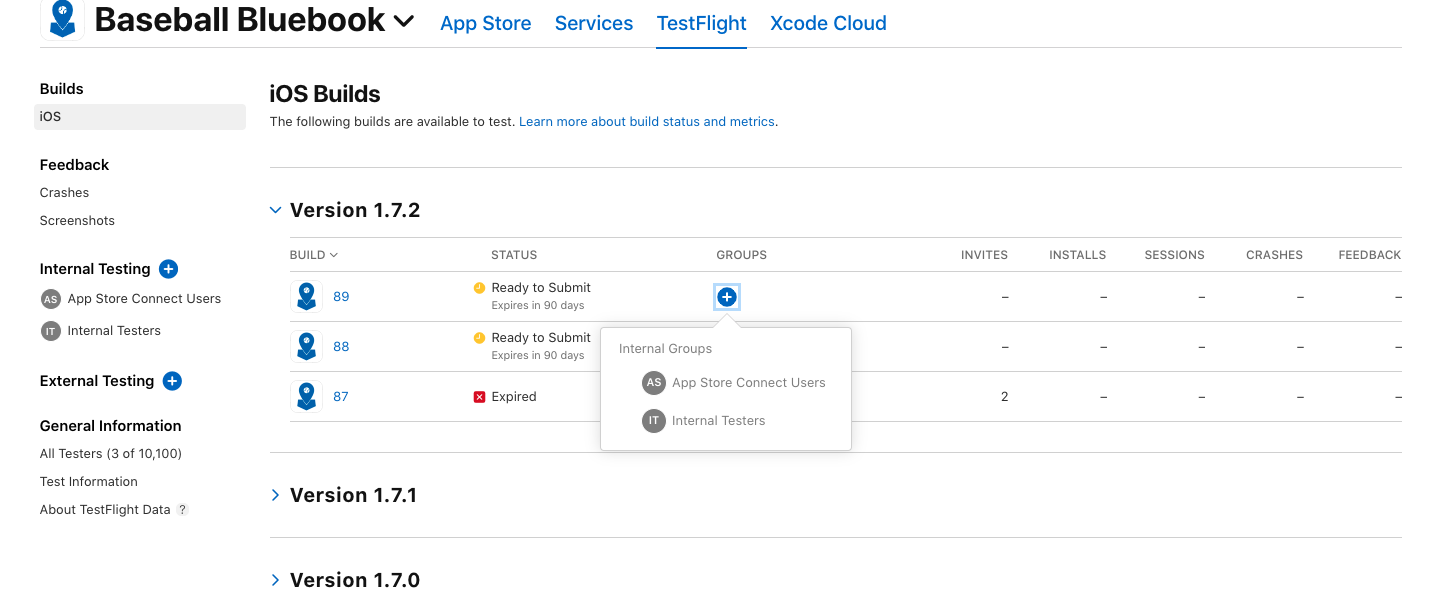Viewport: 1452px width, 608px height.
Task: Add a new External Testing group
Action: coord(172,381)
